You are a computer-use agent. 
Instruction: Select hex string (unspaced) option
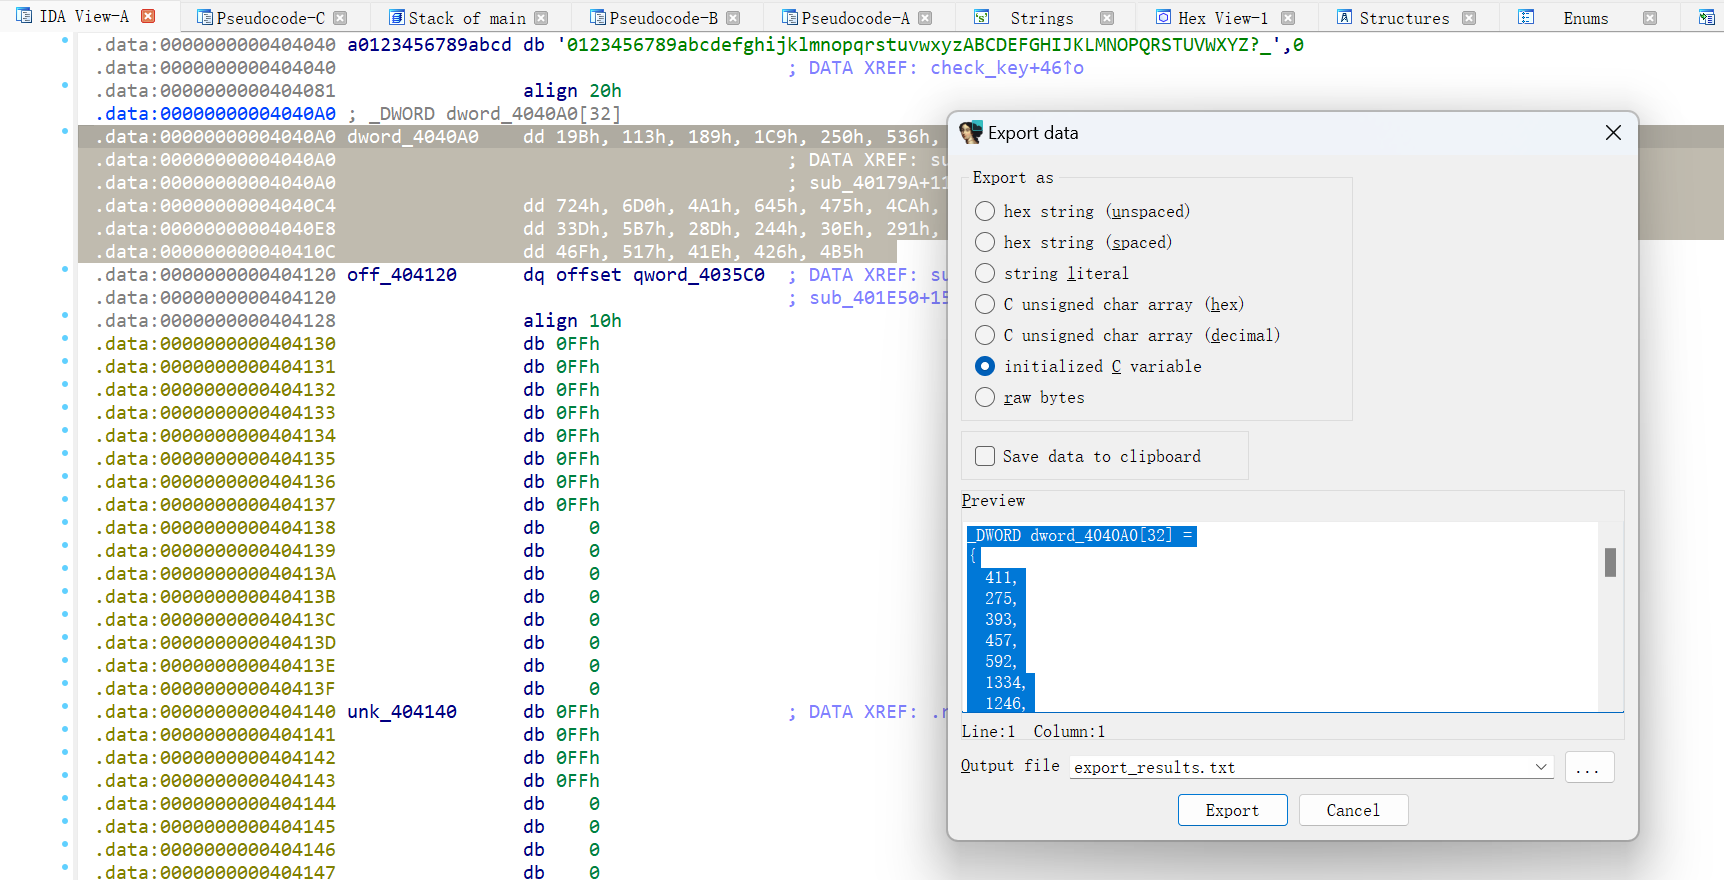click(985, 211)
